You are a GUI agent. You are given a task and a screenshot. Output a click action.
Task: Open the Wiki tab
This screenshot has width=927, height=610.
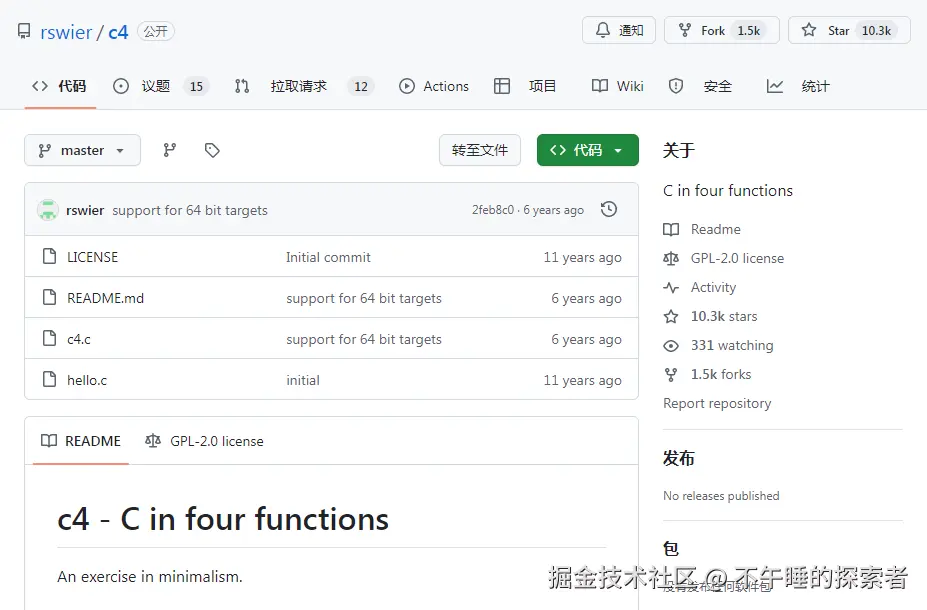point(618,86)
